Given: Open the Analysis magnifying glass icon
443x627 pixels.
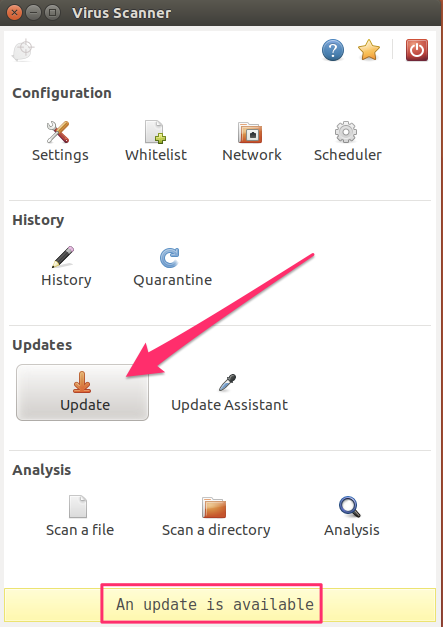Looking at the screenshot, I should [350, 507].
